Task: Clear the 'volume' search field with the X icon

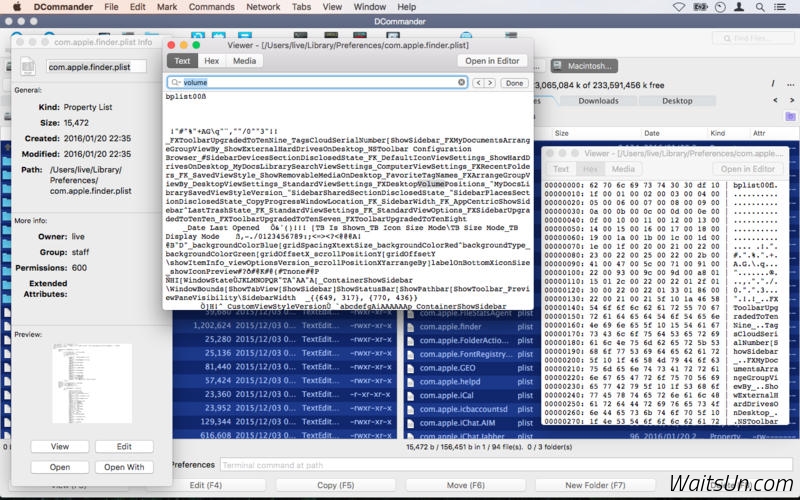Action: (x=461, y=82)
